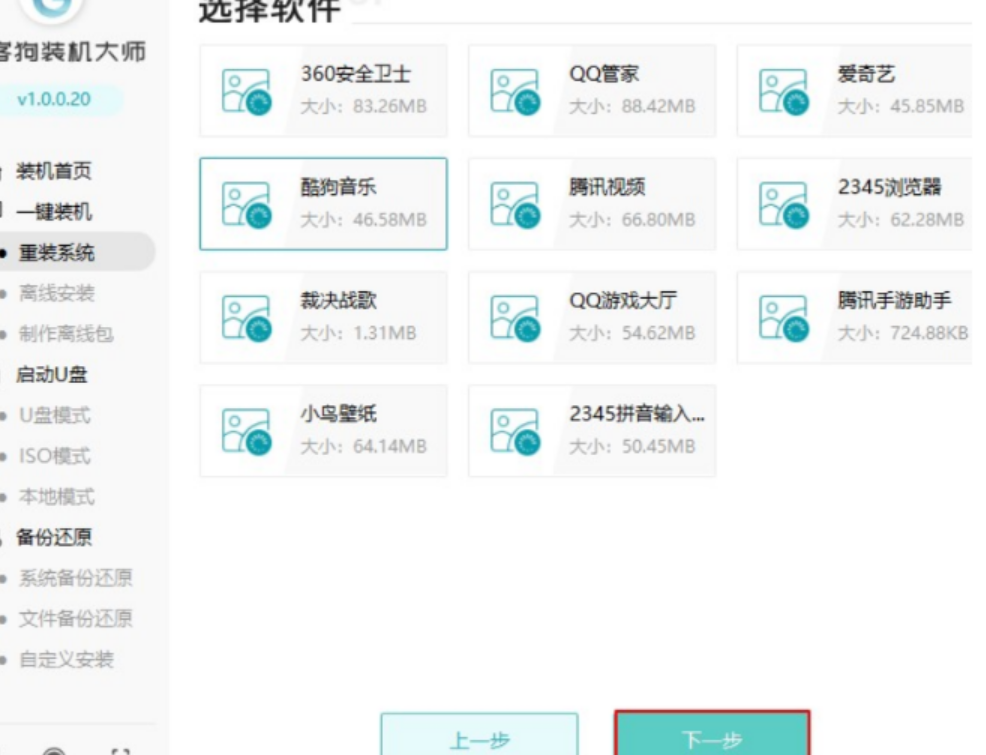Click the QQ管家 software icon
The width and height of the screenshot is (986, 755).
pyautogui.click(x=515, y=92)
